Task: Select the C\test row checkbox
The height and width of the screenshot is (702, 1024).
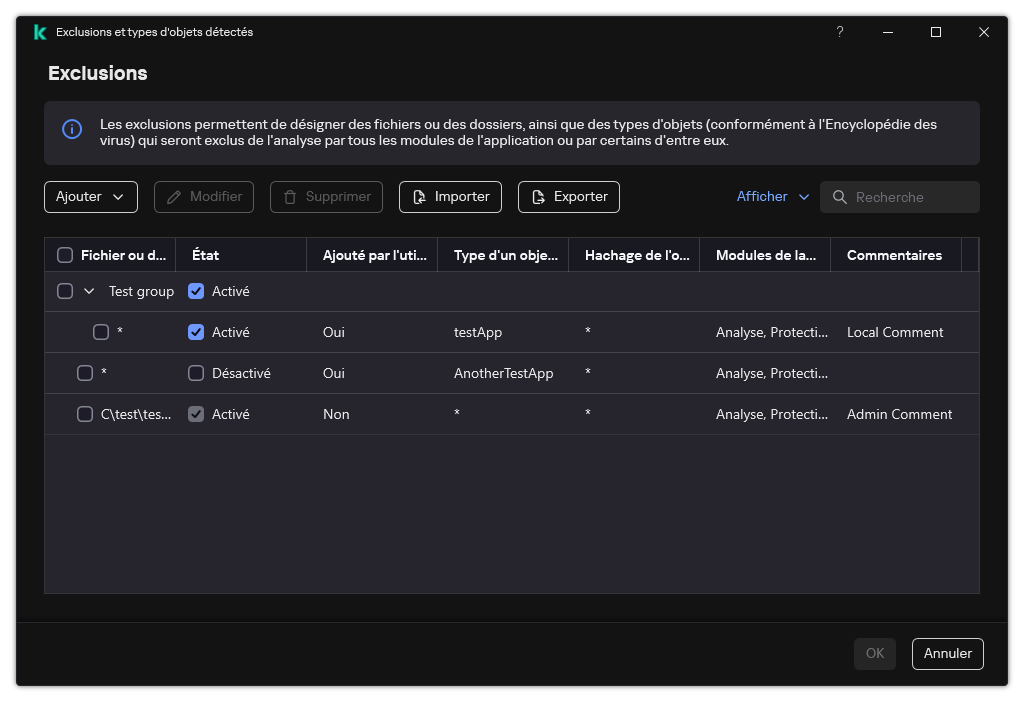Action: (85, 414)
